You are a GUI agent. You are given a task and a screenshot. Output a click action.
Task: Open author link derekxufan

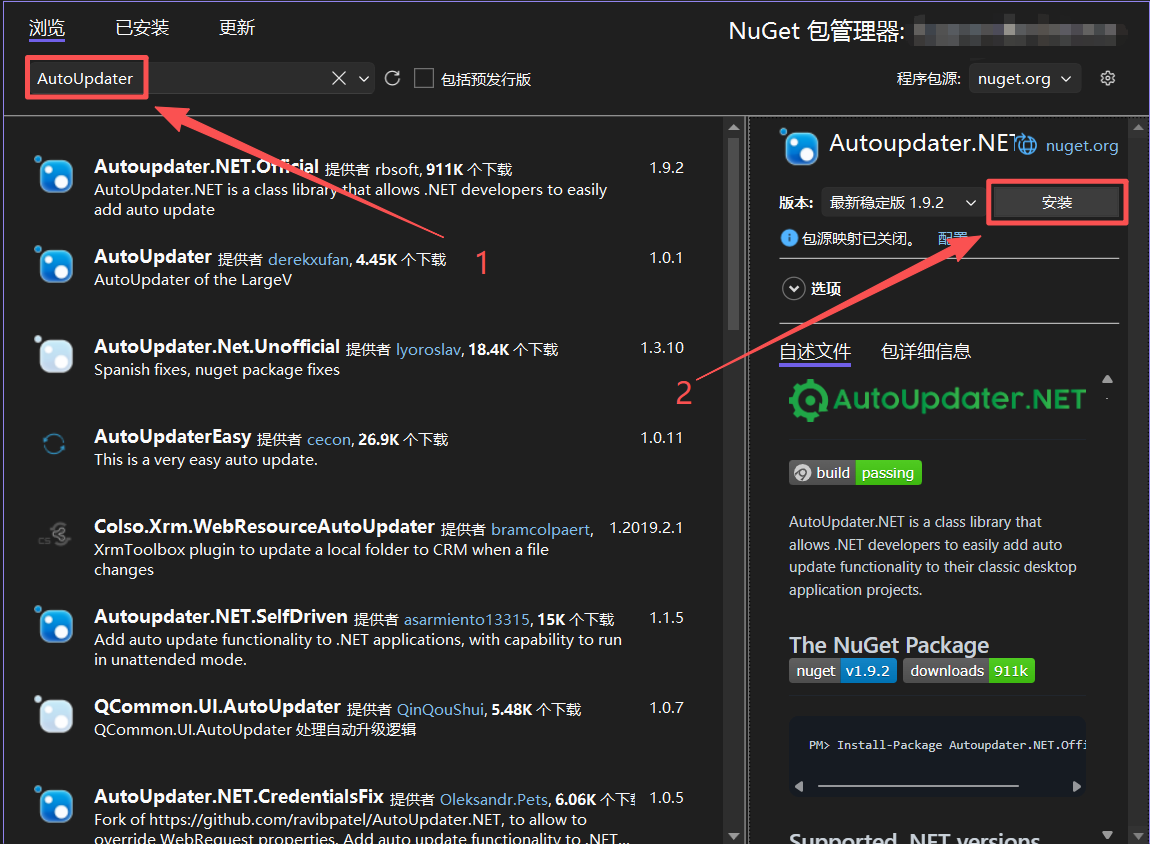pyautogui.click(x=308, y=260)
